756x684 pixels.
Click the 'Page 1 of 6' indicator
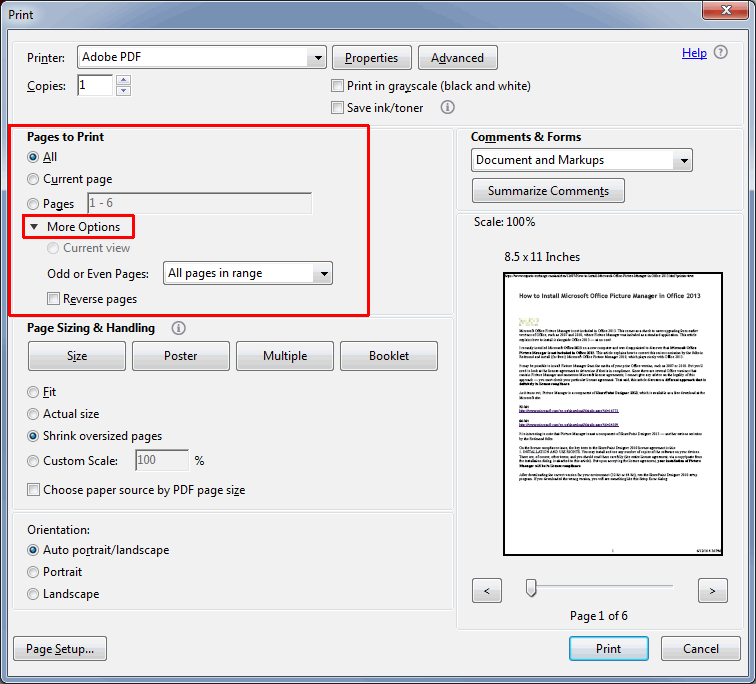click(598, 616)
